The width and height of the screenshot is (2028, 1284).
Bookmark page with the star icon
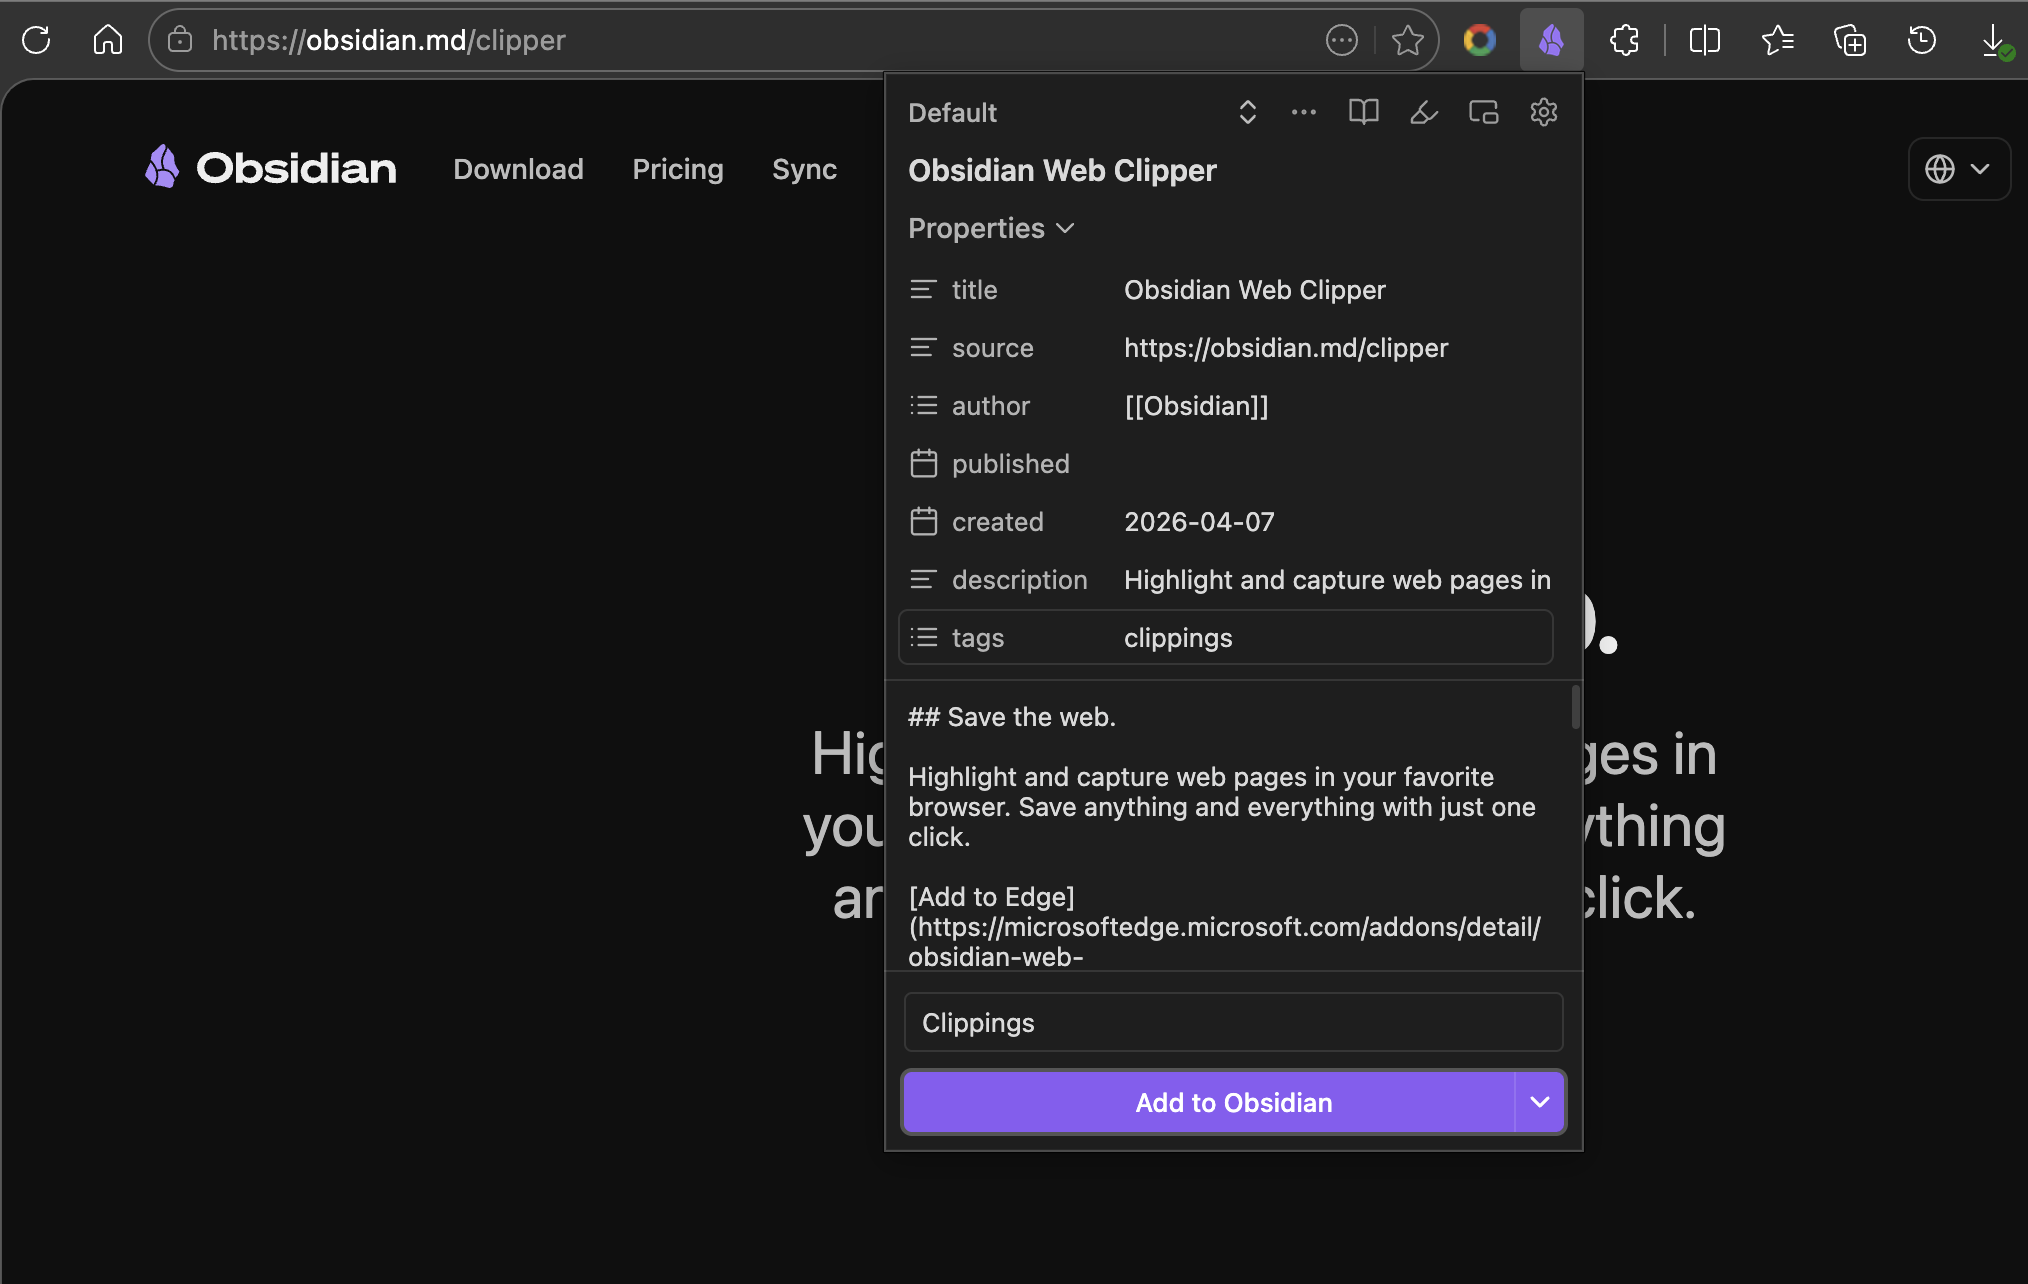(x=1407, y=40)
